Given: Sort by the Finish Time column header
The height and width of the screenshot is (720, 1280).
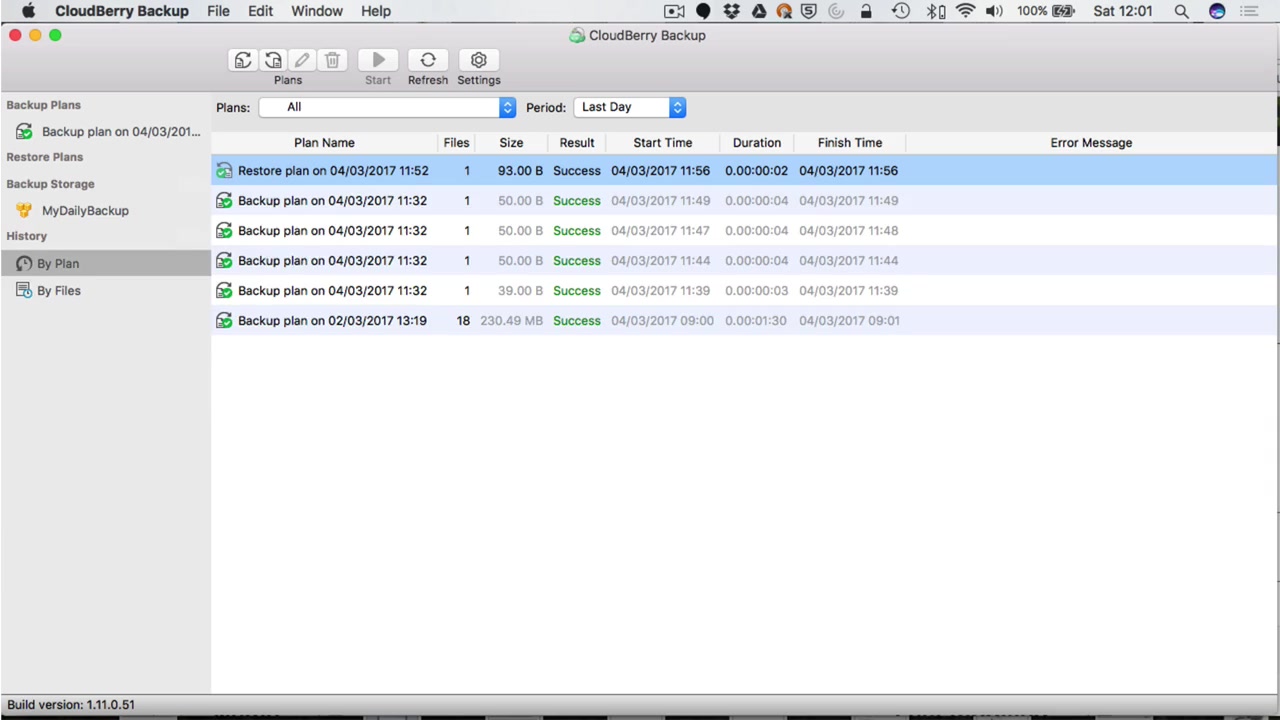Looking at the screenshot, I should [x=850, y=143].
